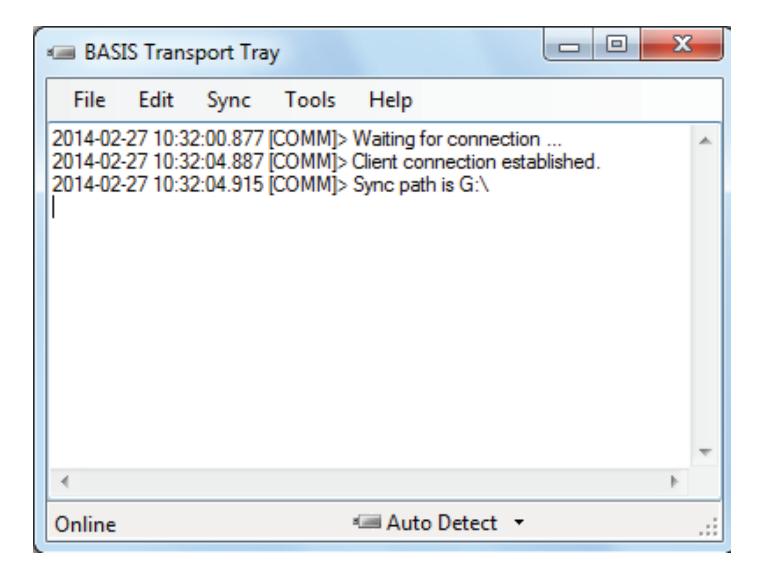Expand the Auto Detect dropdown arrow
Viewport: 762px width, 580px height.
coord(520,522)
